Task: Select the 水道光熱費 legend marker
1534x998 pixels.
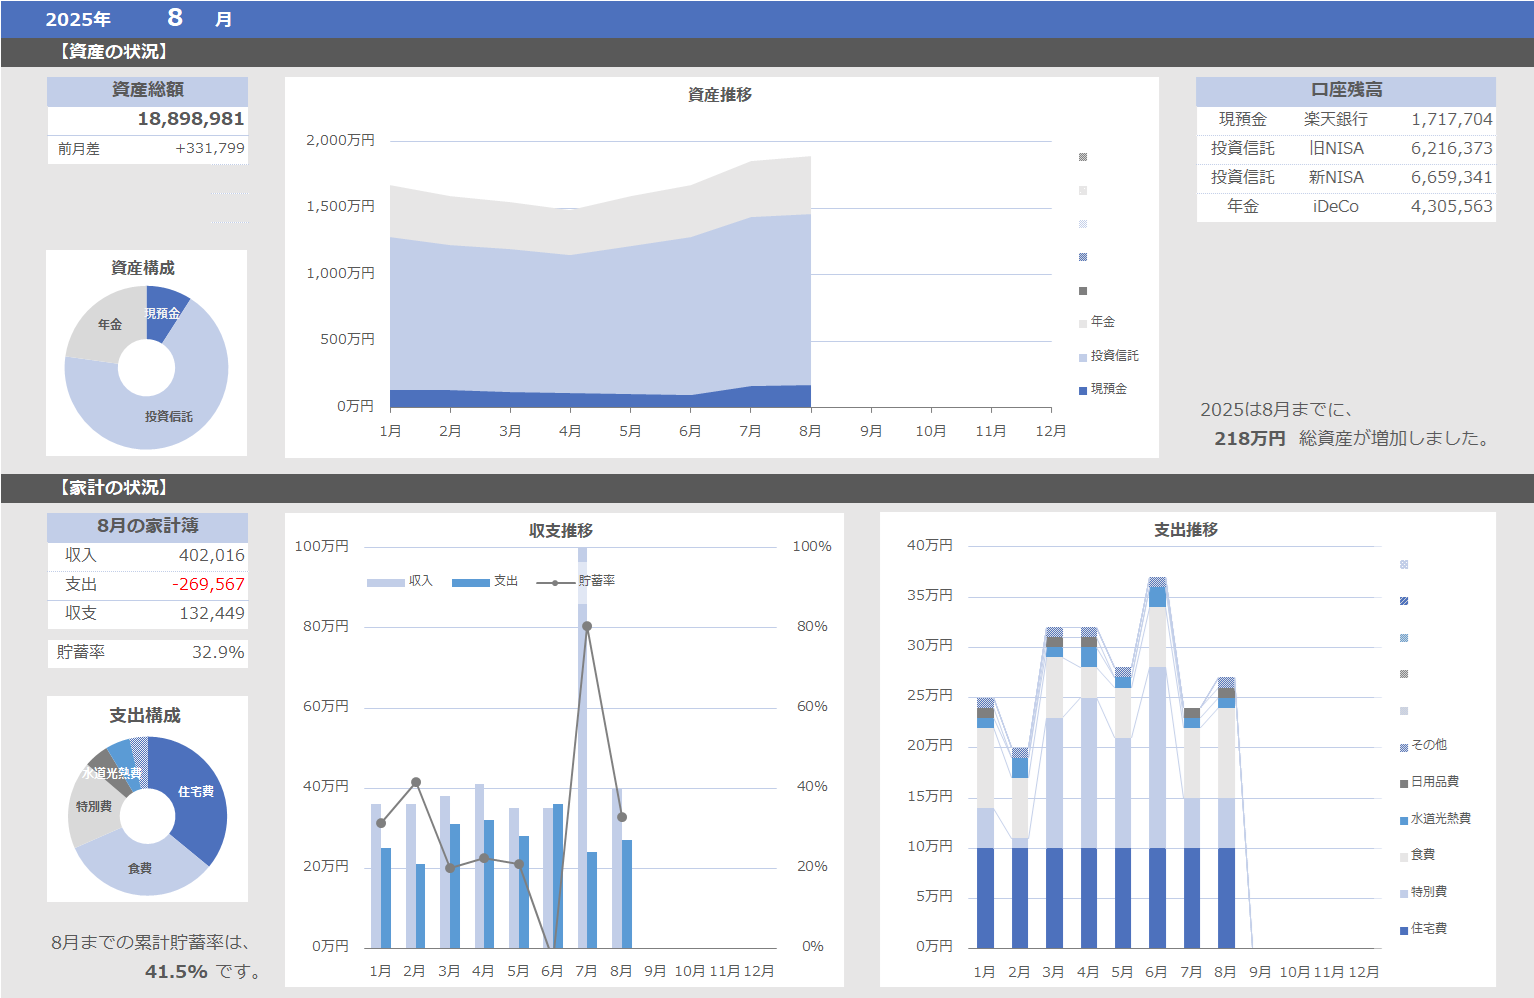Action: click(x=1404, y=820)
